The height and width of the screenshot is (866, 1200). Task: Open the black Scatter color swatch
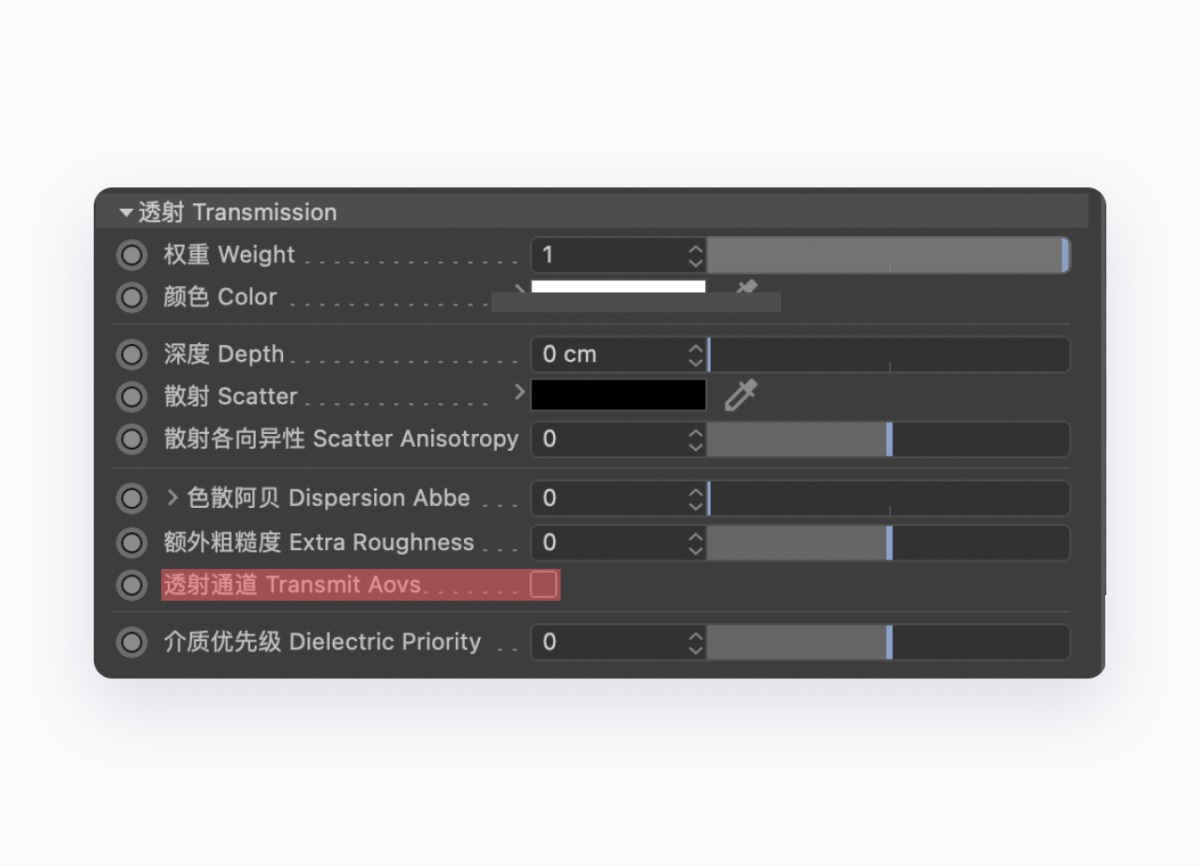click(617, 395)
